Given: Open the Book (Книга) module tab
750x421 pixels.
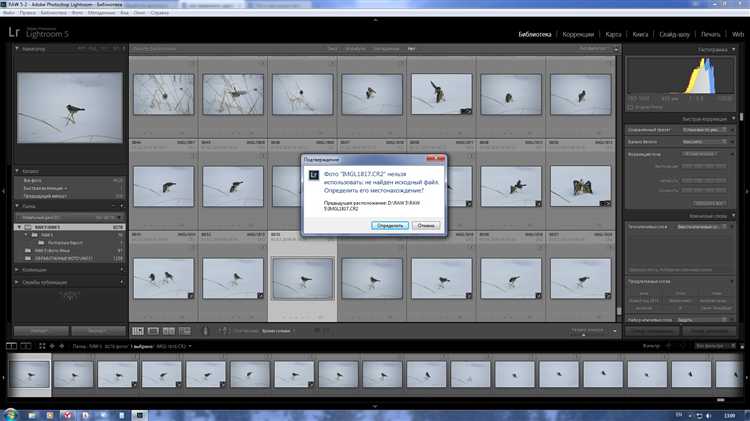Looking at the screenshot, I should point(640,34).
